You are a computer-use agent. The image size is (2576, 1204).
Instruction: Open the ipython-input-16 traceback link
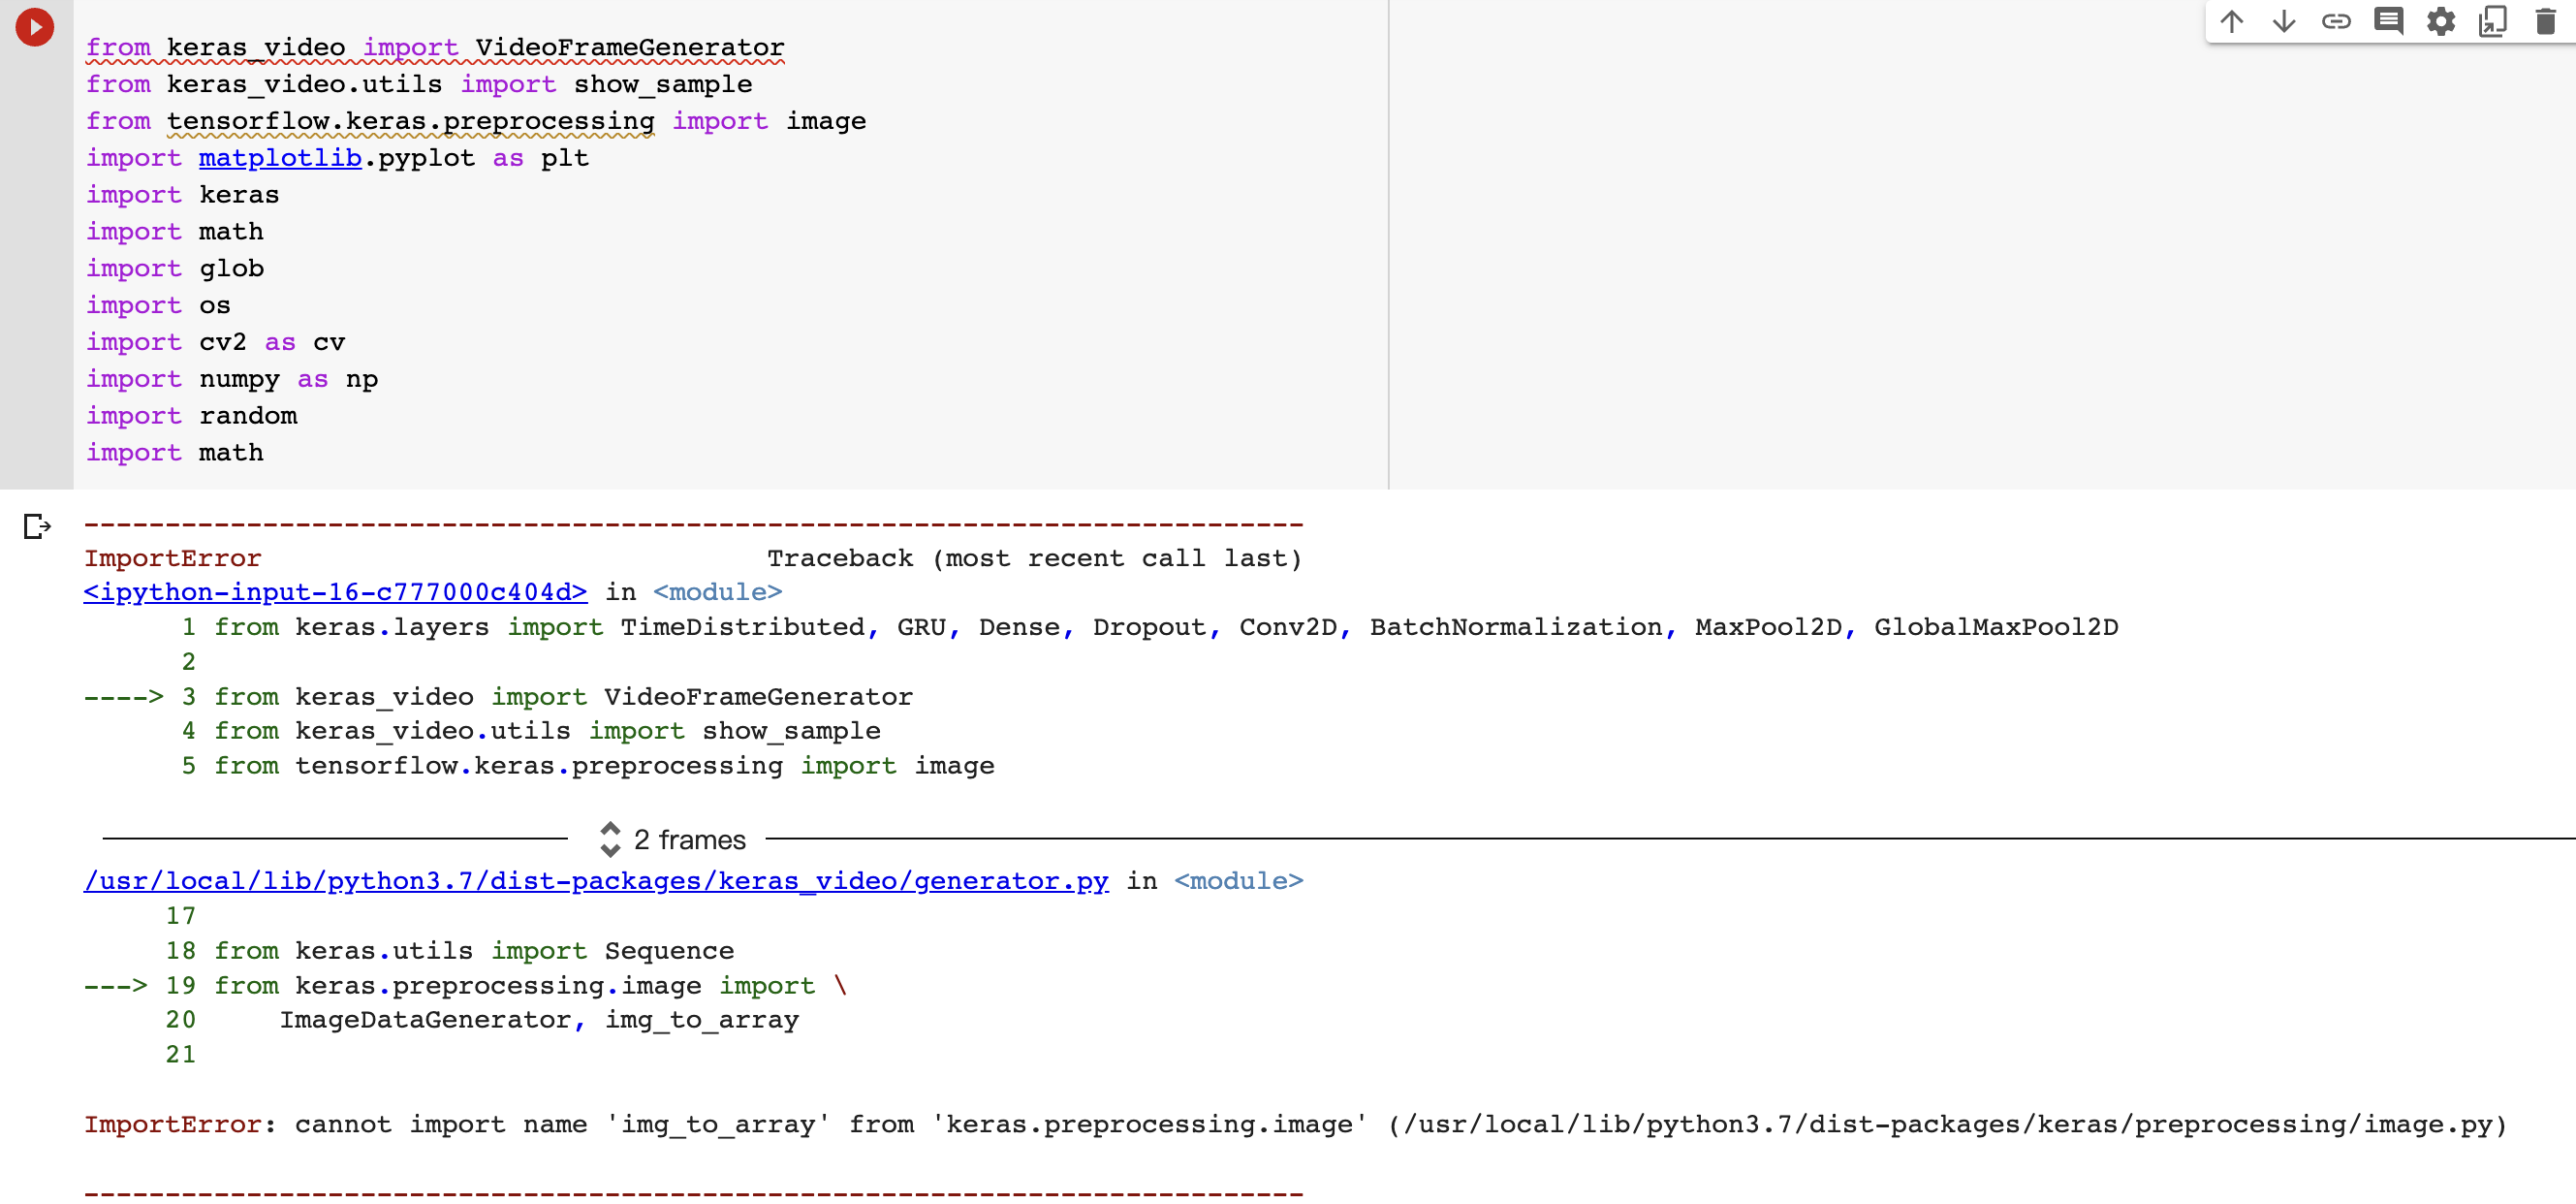click(334, 591)
